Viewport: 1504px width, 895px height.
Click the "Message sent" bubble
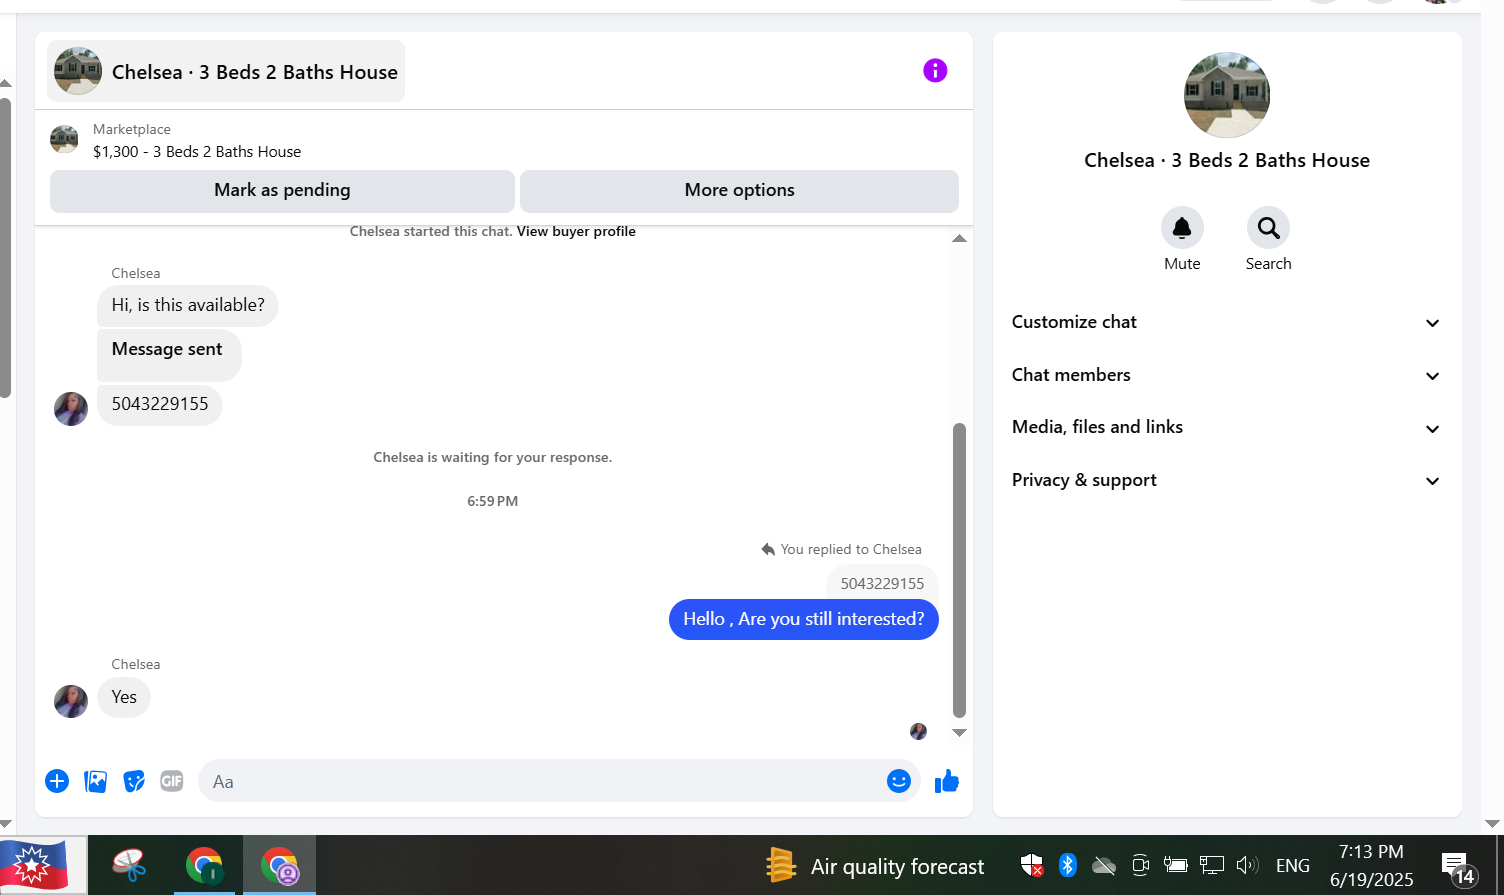click(x=169, y=355)
